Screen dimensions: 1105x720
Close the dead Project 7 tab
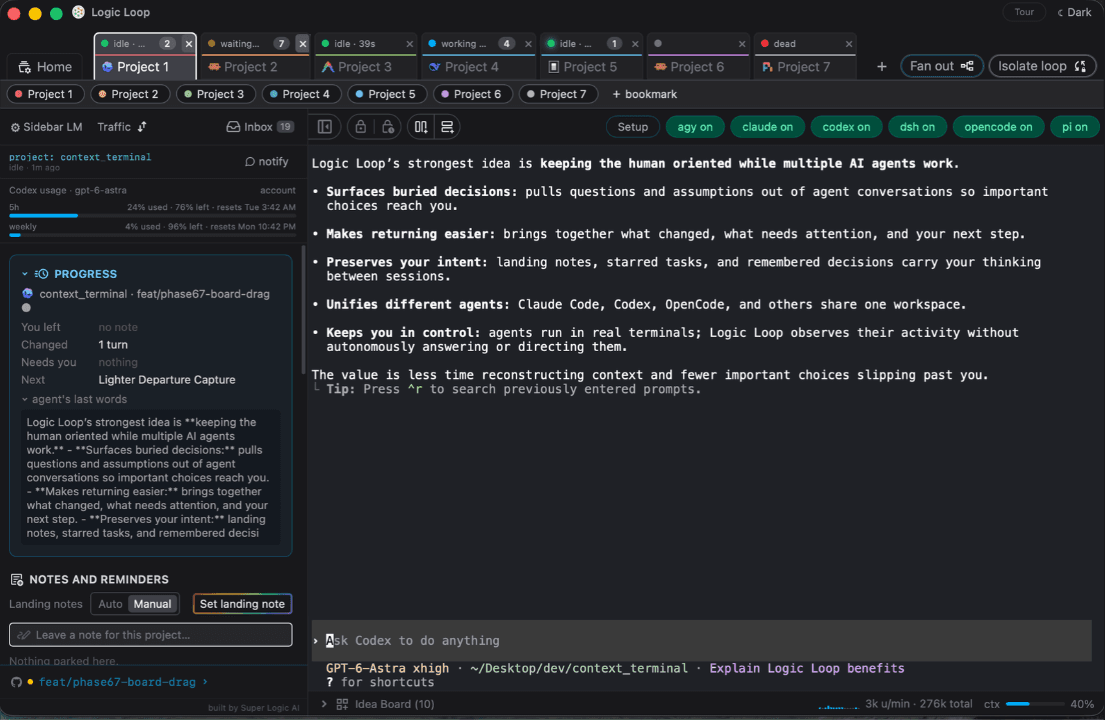[848, 44]
